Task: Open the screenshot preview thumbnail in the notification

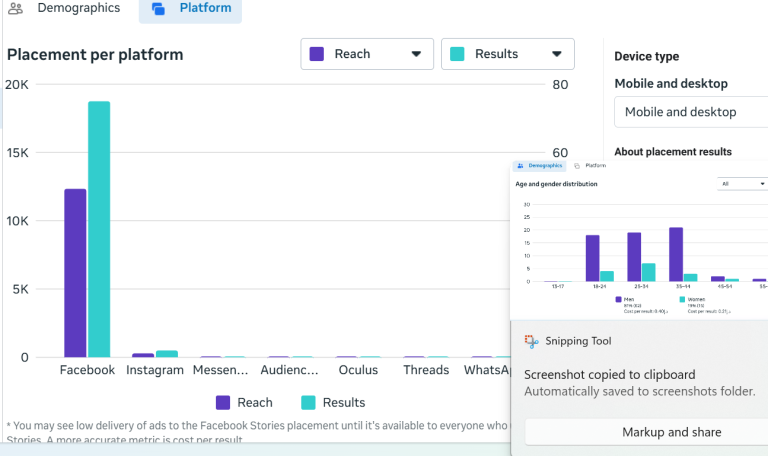Action: pyautogui.click(x=639, y=238)
